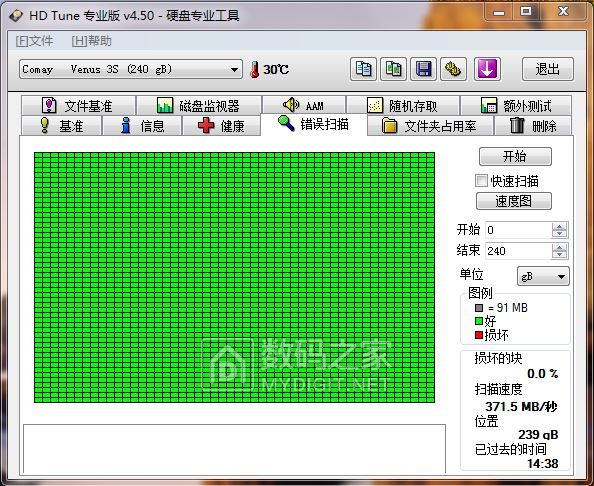Switch to the 删除 tab
Viewport: 594px width, 486px height.
click(x=533, y=125)
